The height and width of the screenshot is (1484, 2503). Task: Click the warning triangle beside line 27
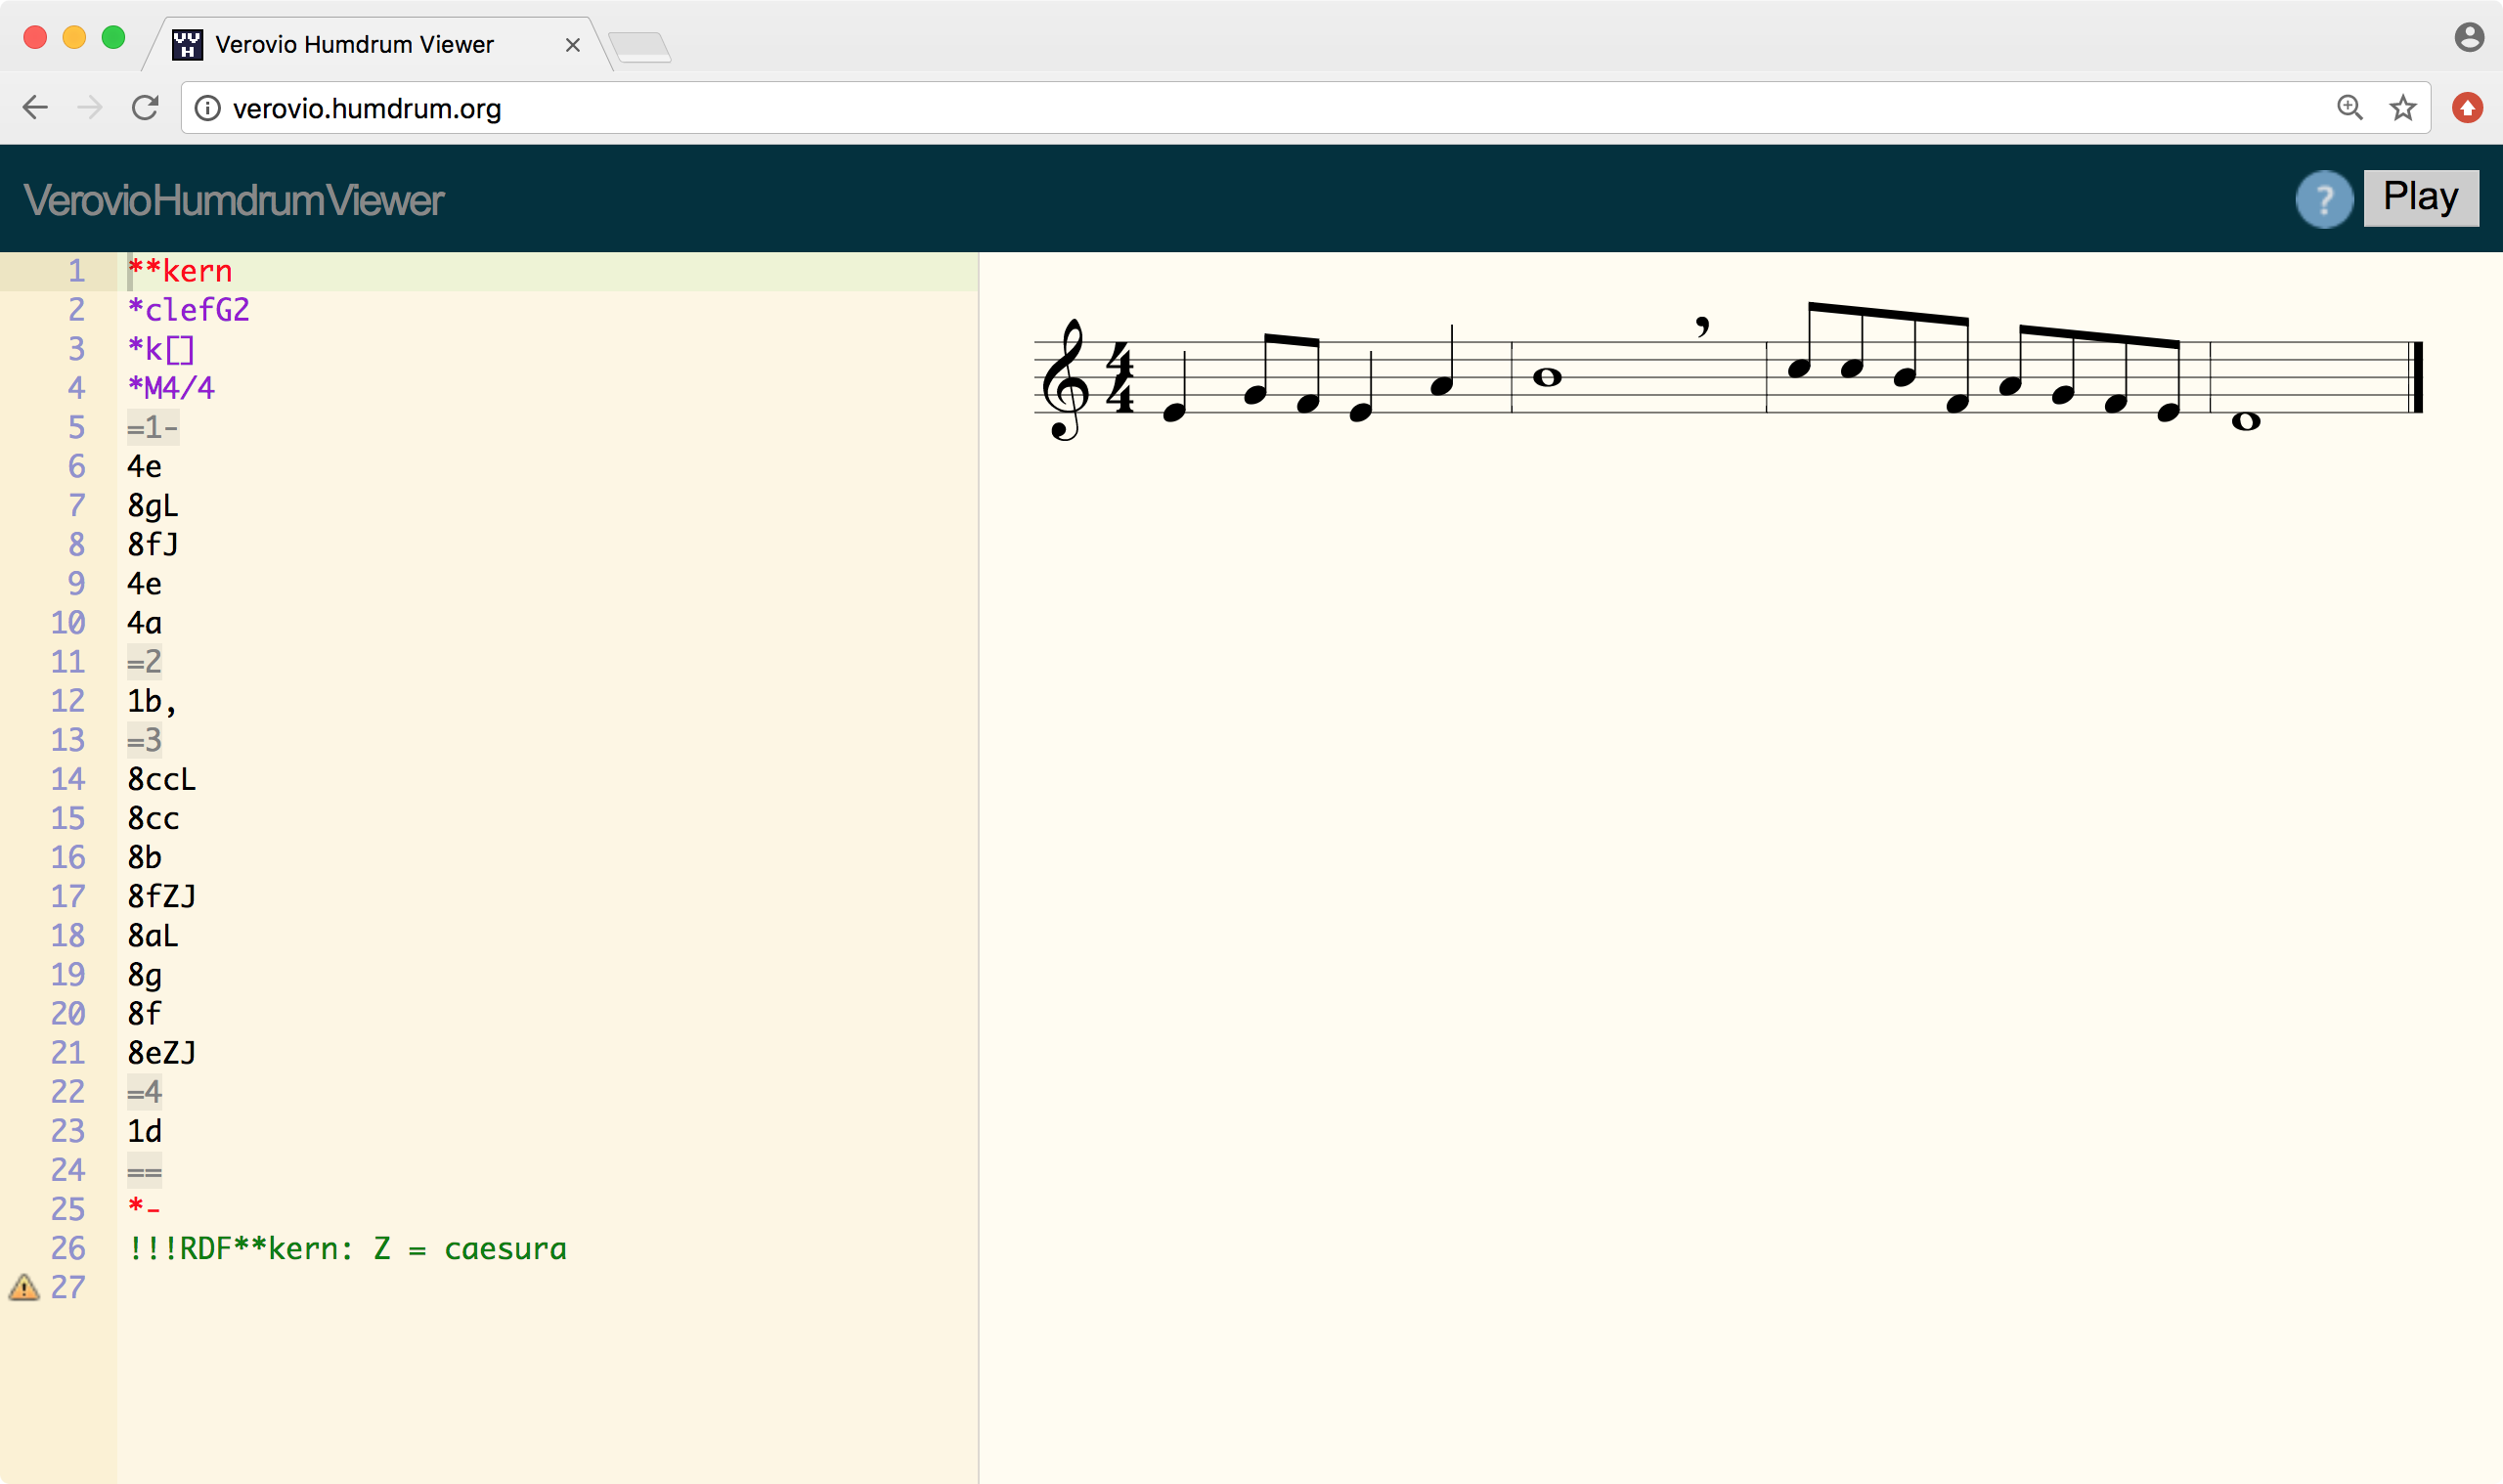click(25, 1288)
